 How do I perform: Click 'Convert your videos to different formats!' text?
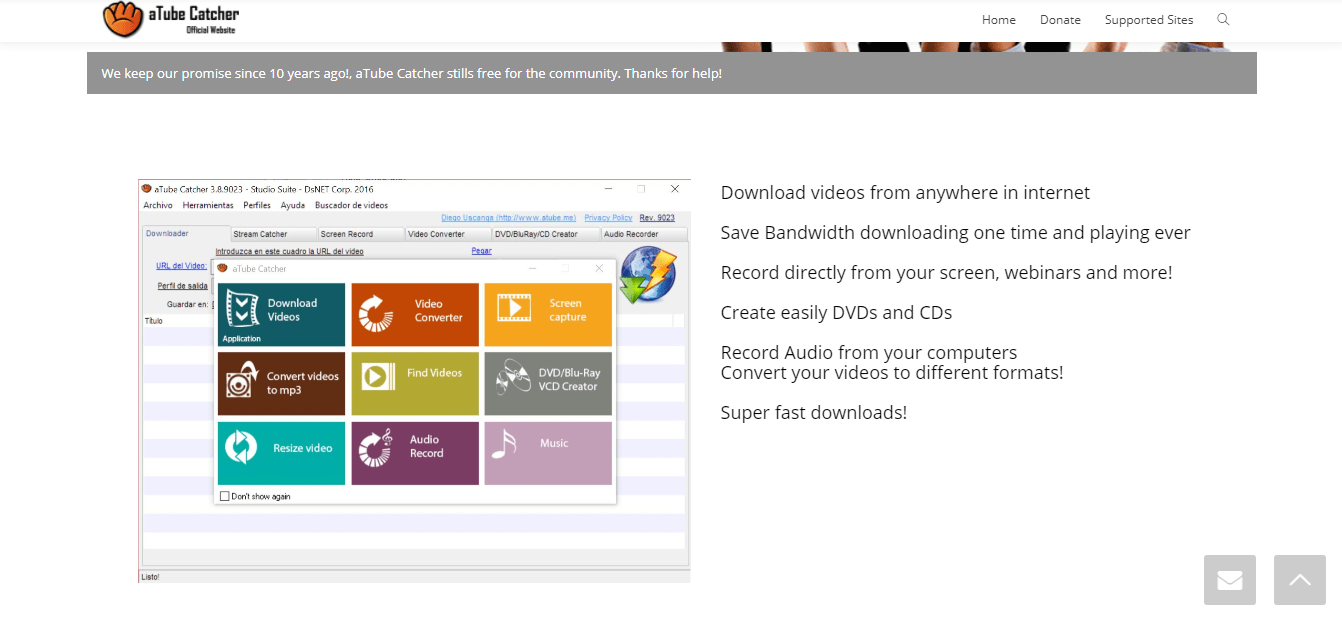[892, 373]
